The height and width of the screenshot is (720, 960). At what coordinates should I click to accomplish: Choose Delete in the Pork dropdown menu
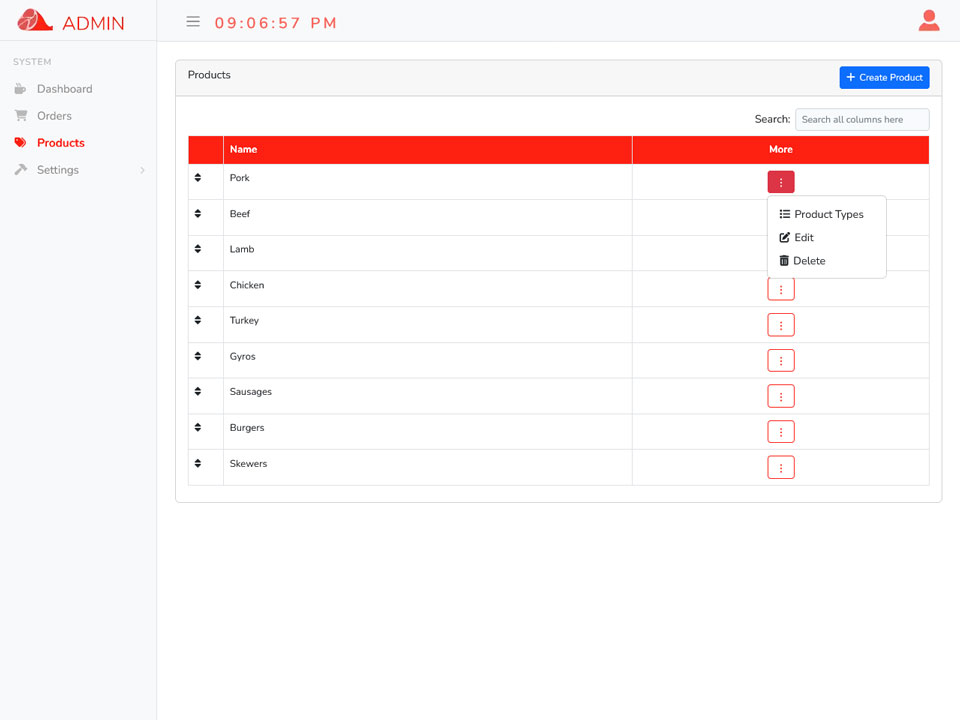coord(802,261)
